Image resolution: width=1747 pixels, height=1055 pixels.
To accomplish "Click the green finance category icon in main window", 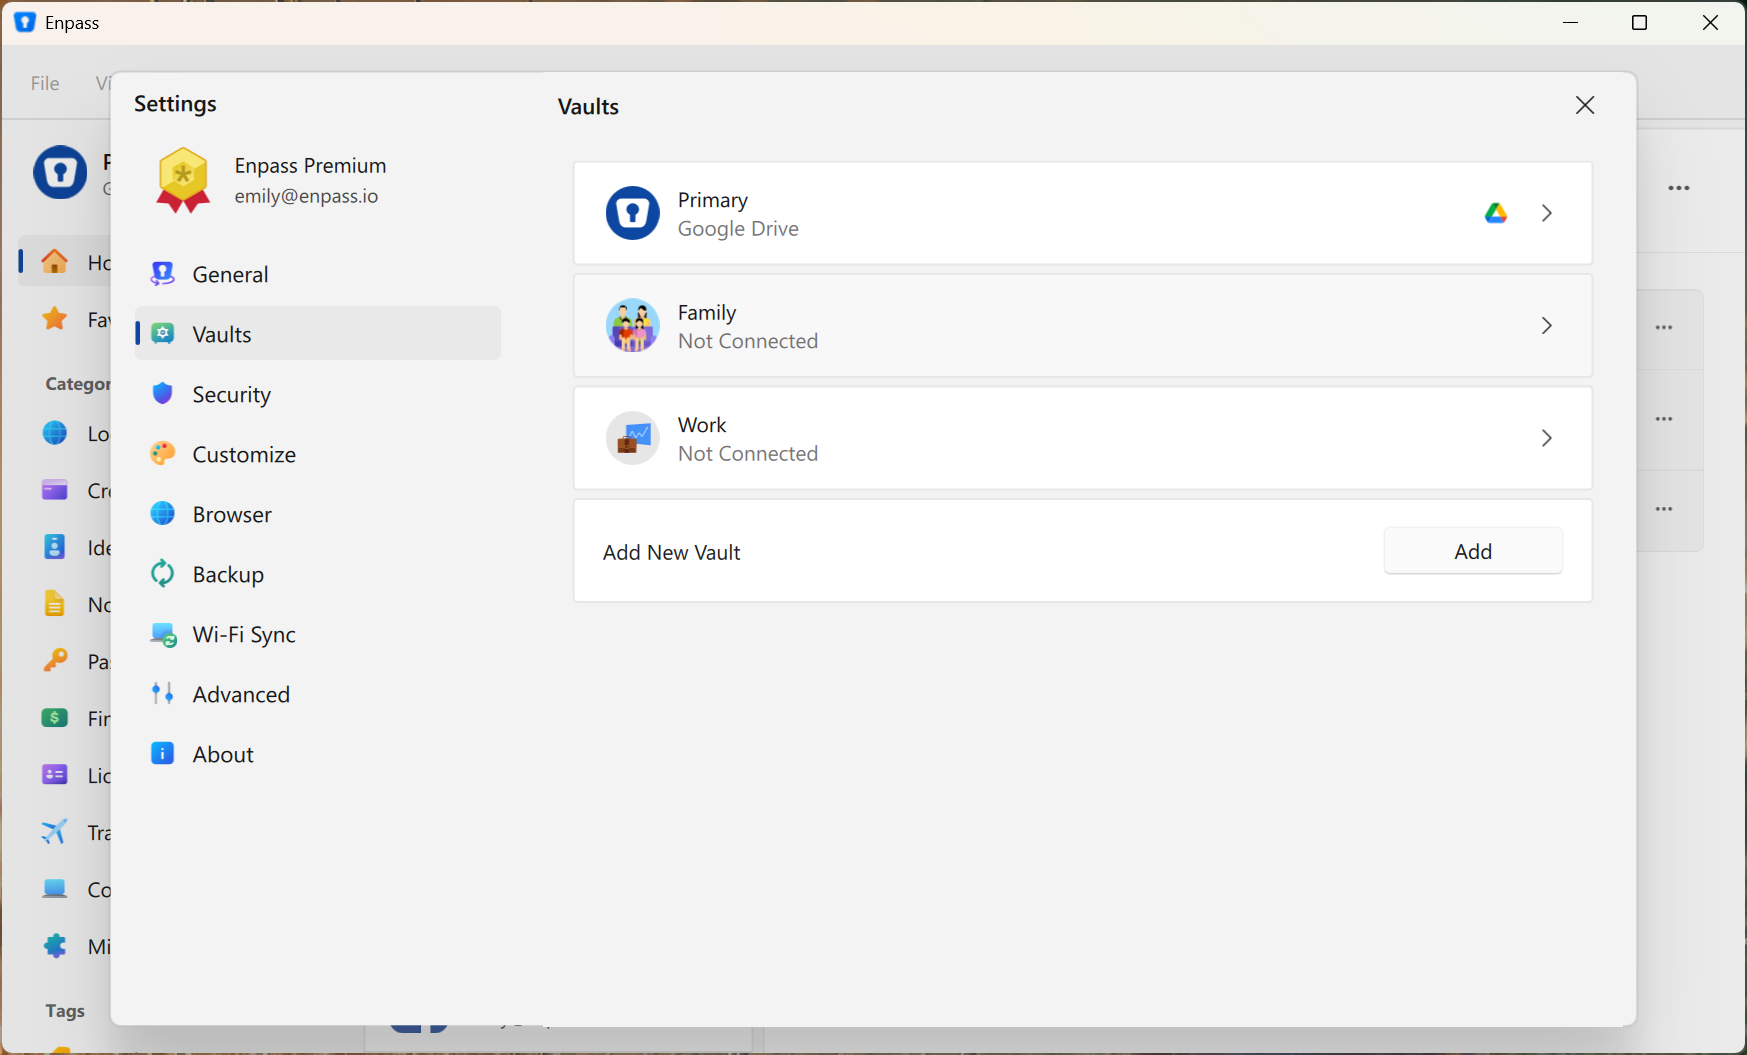I will tap(55, 718).
